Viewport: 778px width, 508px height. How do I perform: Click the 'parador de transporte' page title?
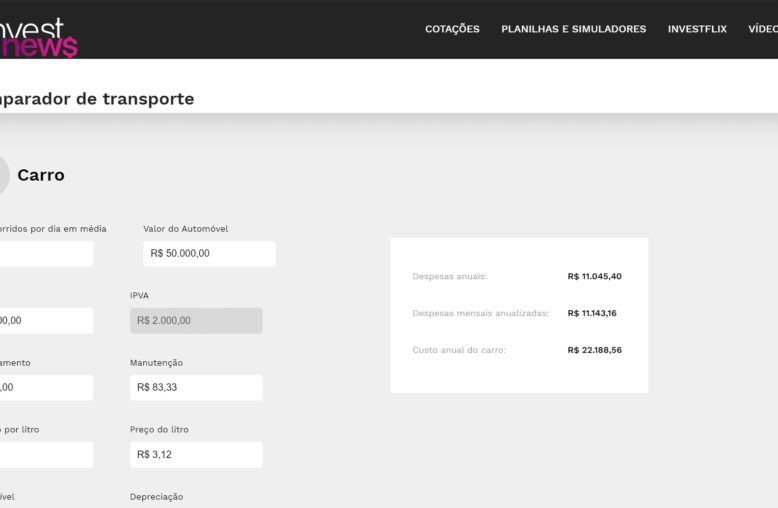point(97,99)
